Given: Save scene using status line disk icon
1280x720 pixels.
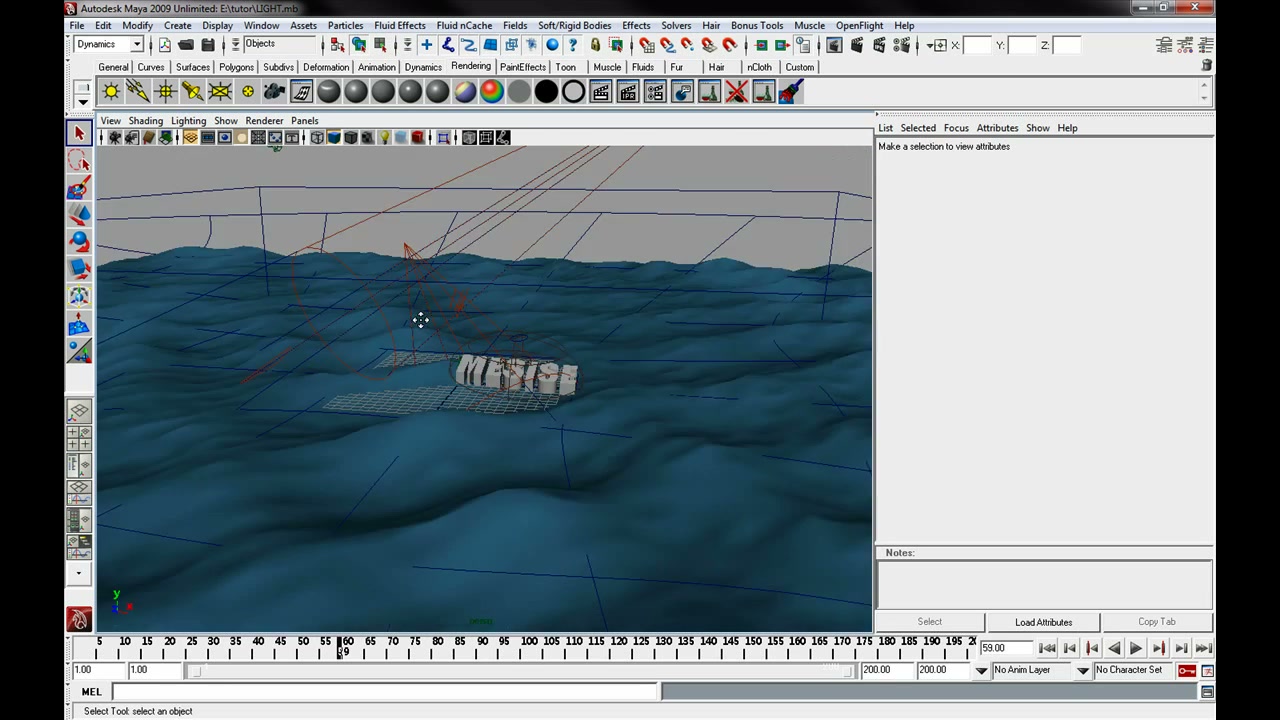Looking at the screenshot, I should [x=208, y=45].
